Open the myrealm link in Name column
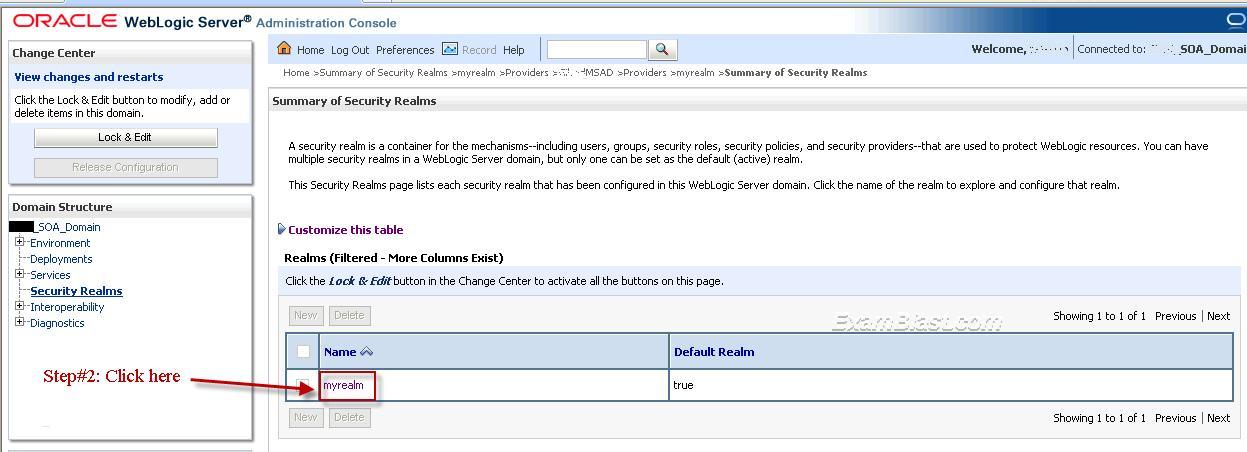 [343, 385]
